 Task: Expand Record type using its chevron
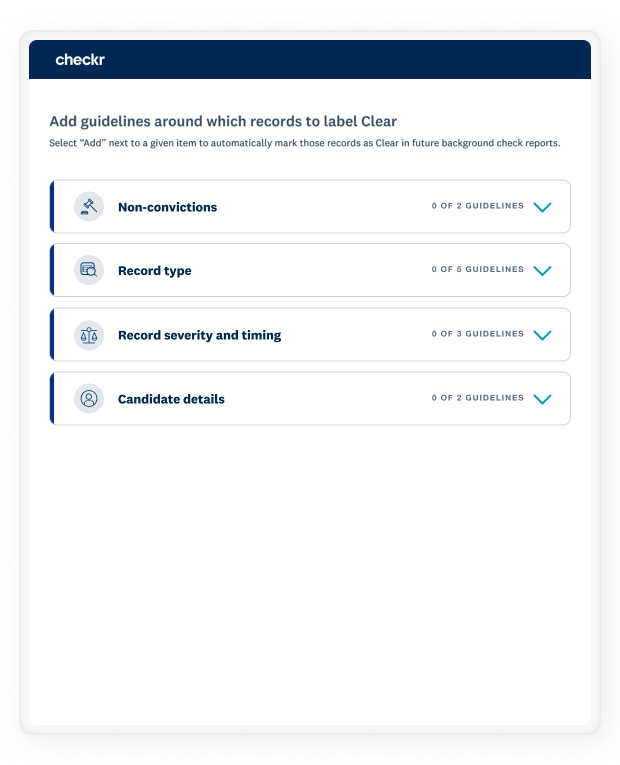(x=542, y=270)
